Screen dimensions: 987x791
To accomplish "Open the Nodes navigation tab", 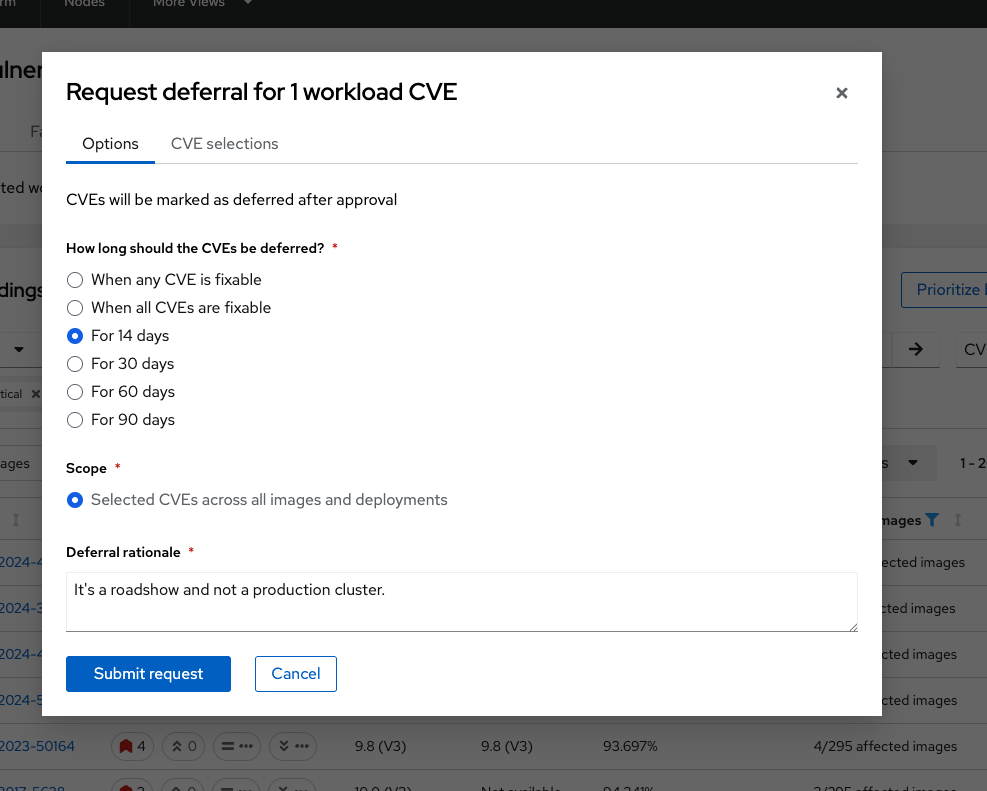I will 84,4.
